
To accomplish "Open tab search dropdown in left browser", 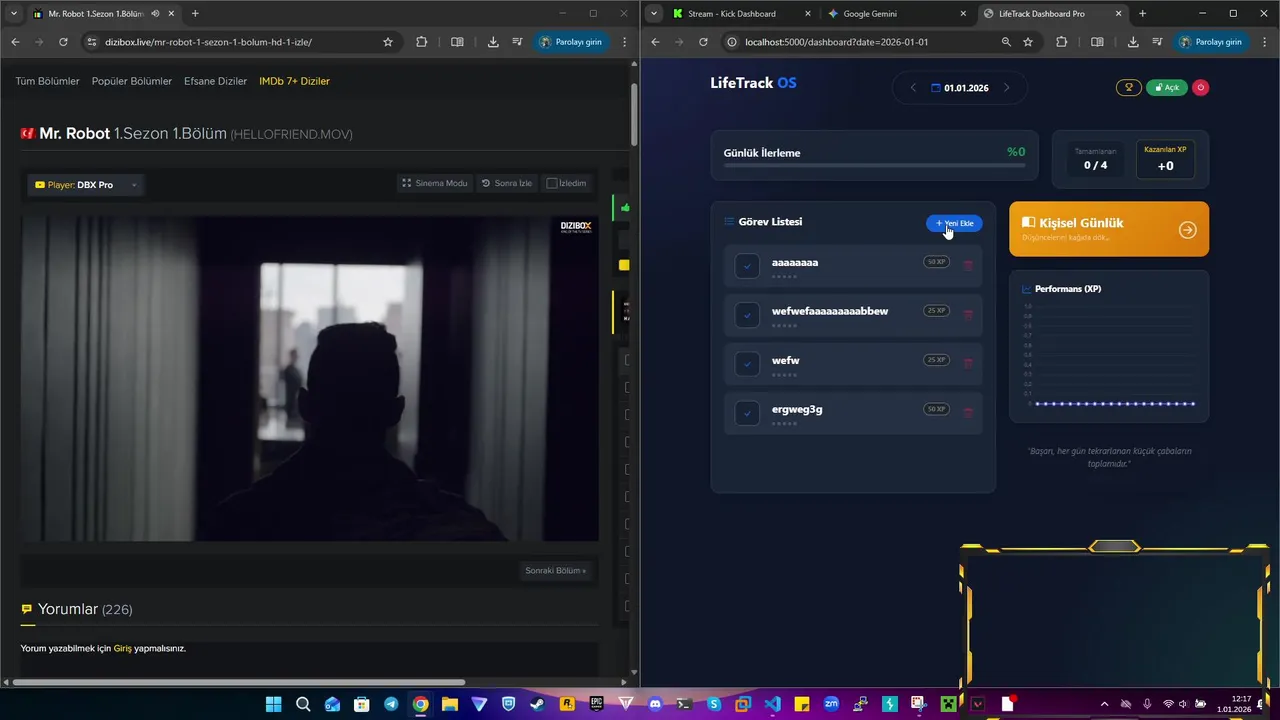I will [13, 14].
